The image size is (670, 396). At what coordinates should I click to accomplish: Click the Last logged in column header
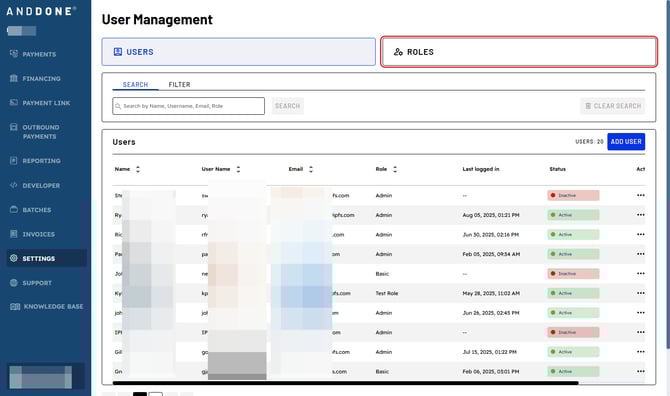pyautogui.click(x=481, y=169)
